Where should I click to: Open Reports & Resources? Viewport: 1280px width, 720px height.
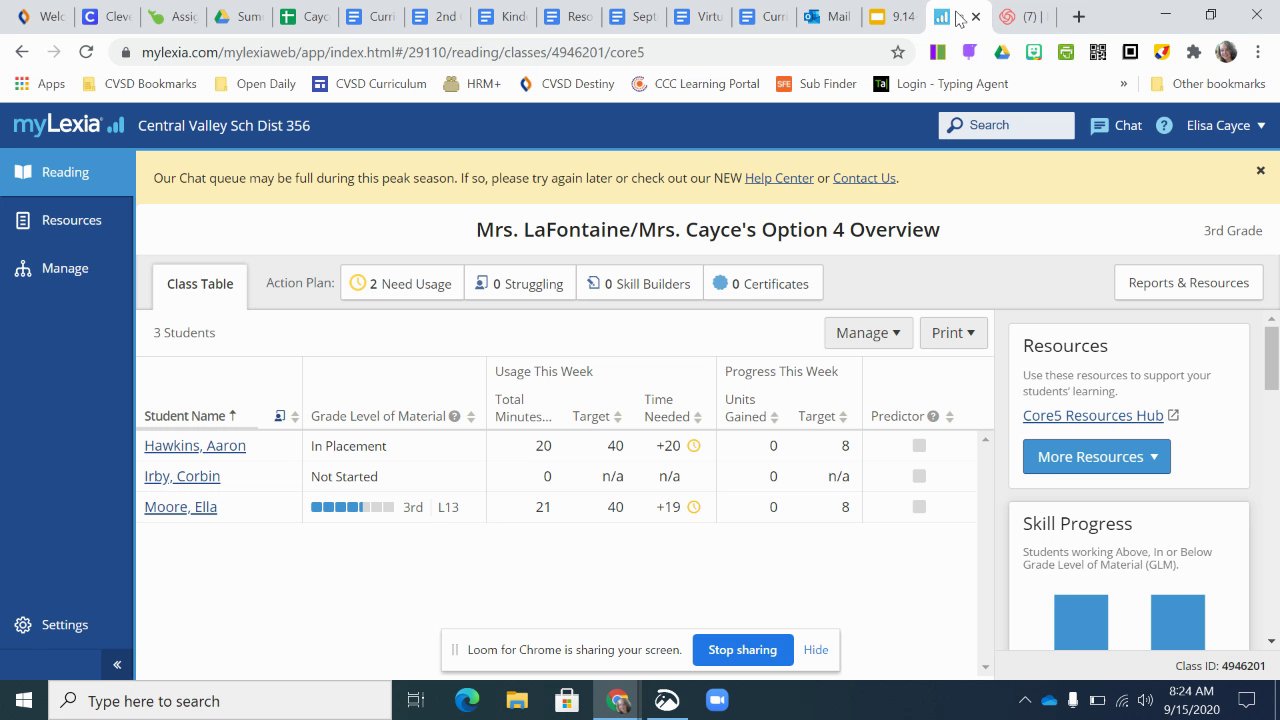[x=1189, y=283]
